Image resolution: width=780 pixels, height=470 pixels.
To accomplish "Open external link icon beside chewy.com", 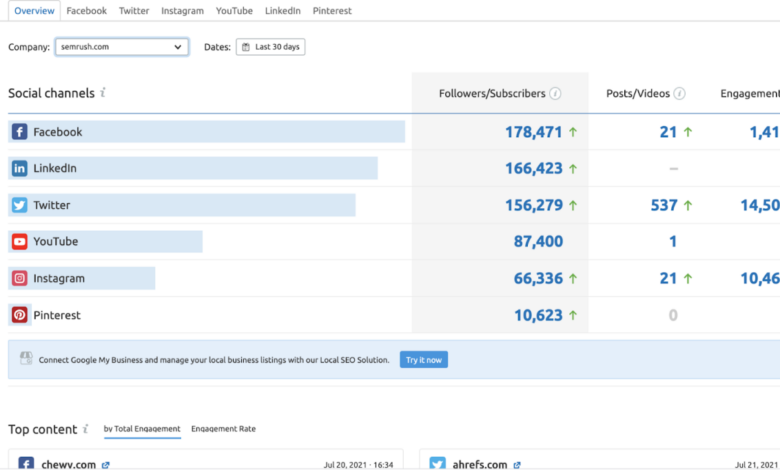I will 106,465.
